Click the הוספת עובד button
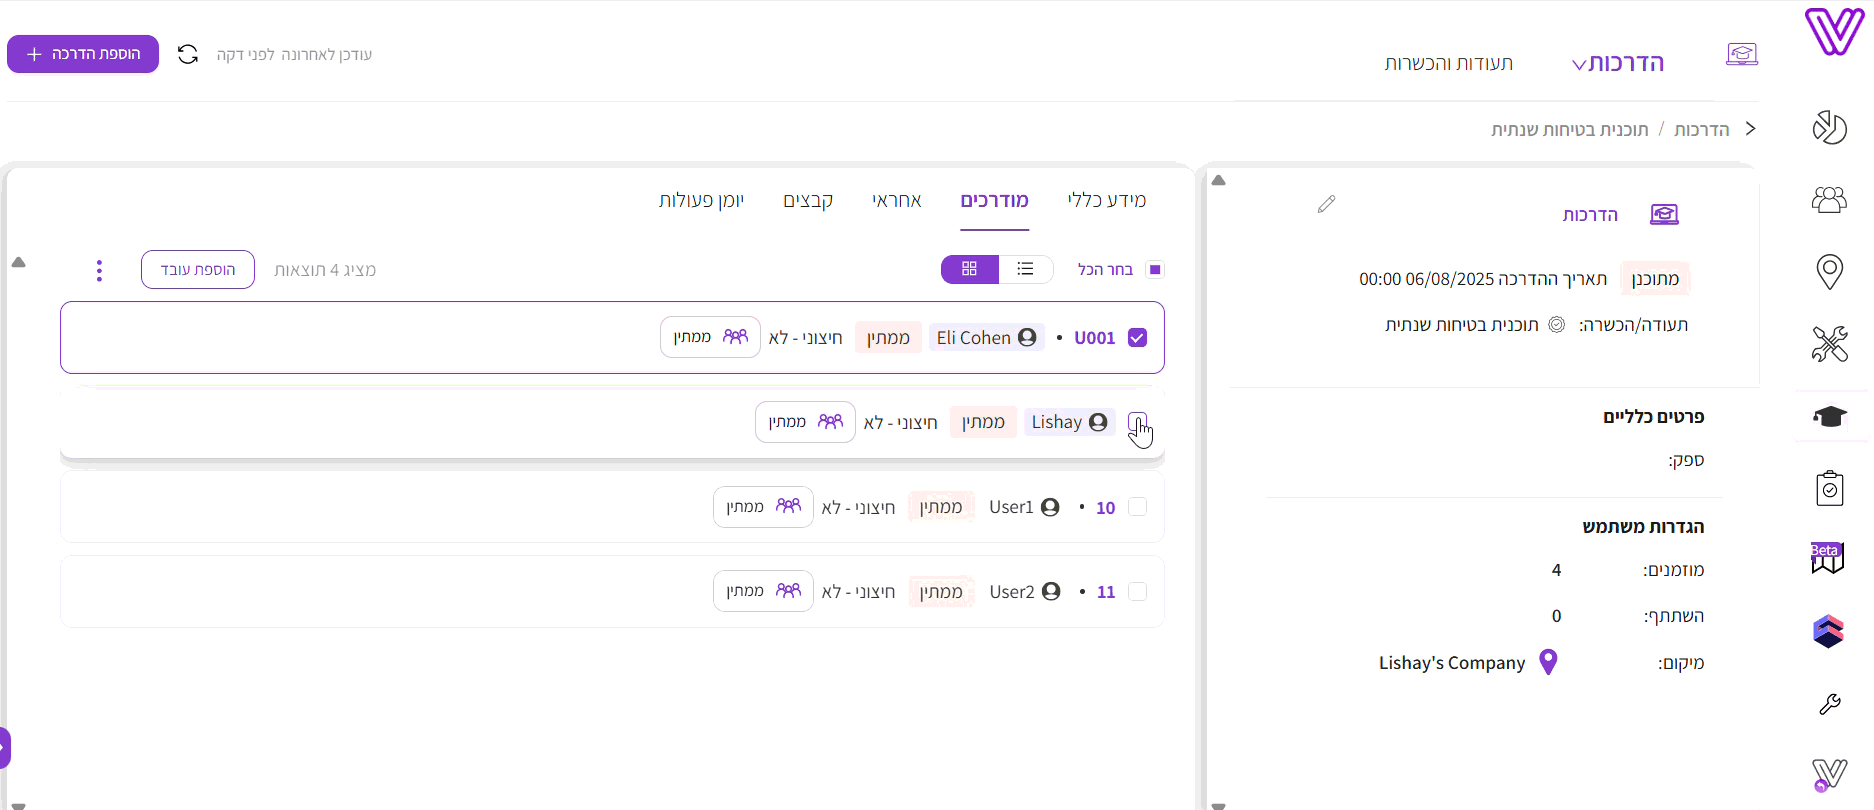1874x810 pixels. point(198,270)
